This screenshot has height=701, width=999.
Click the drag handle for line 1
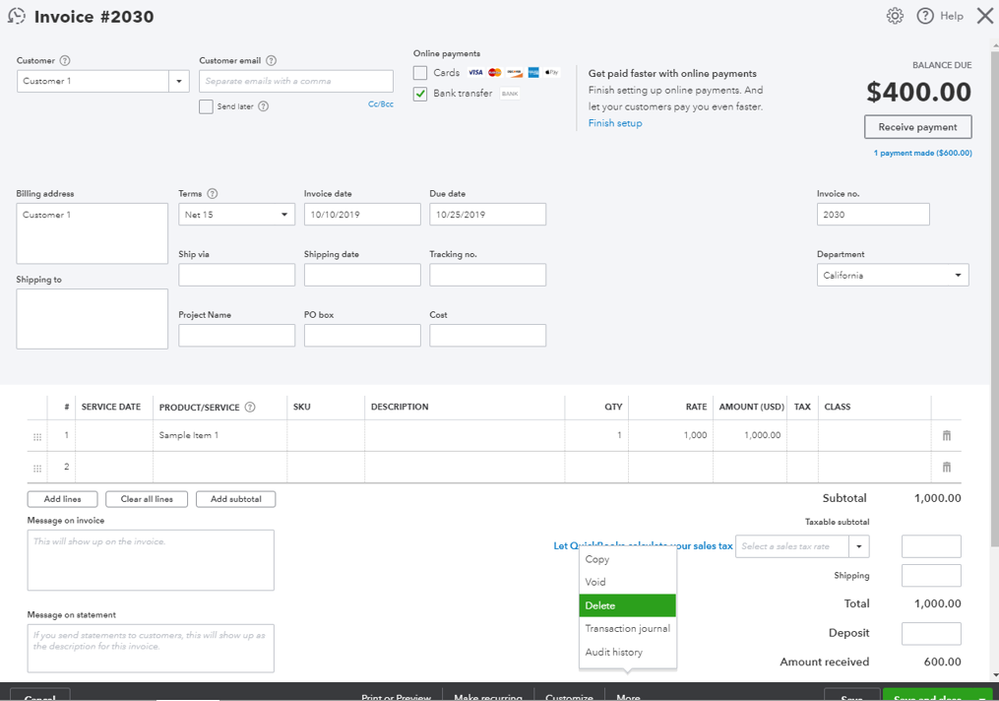38,437
